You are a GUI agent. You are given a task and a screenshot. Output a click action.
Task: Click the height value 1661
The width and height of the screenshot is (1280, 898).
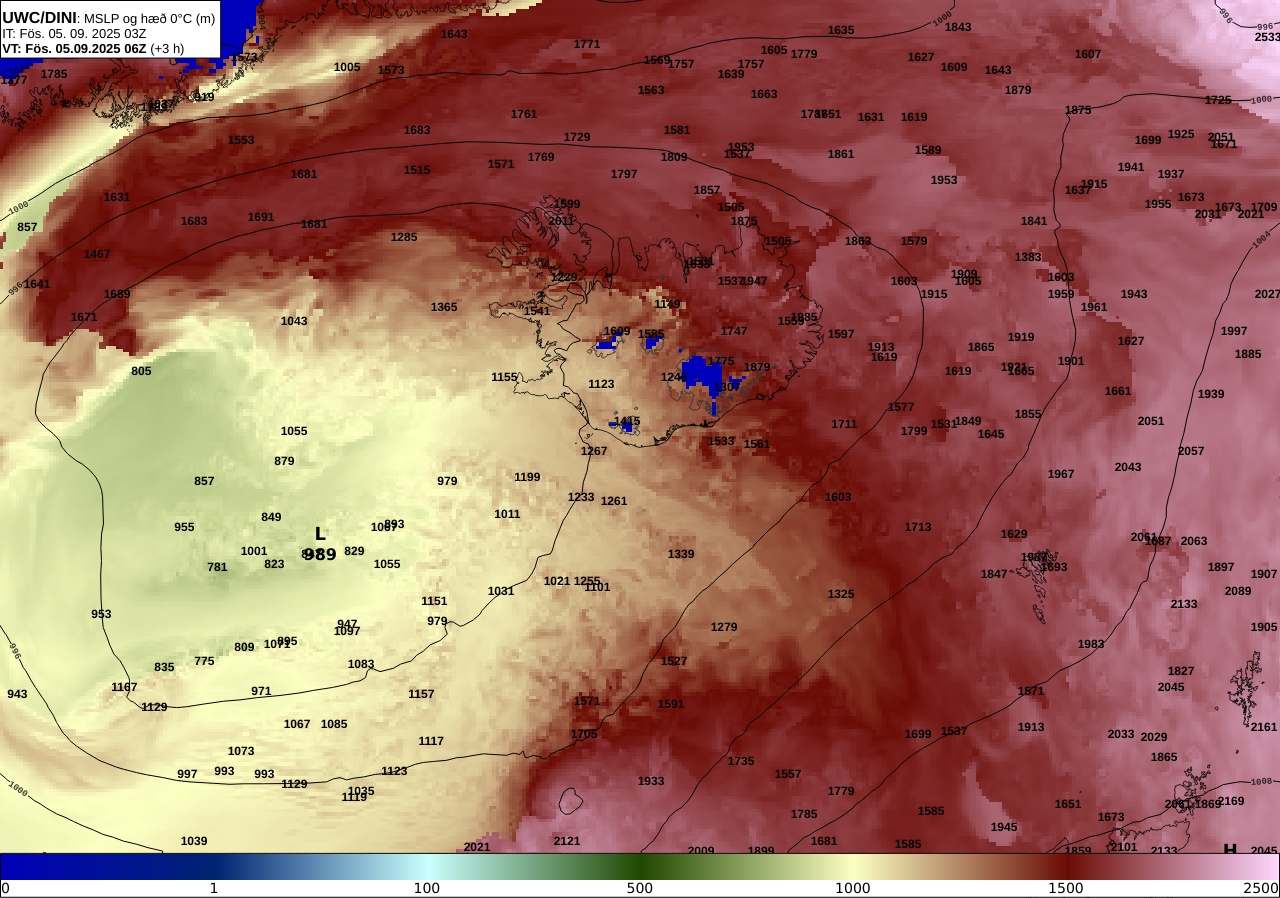tap(1118, 391)
